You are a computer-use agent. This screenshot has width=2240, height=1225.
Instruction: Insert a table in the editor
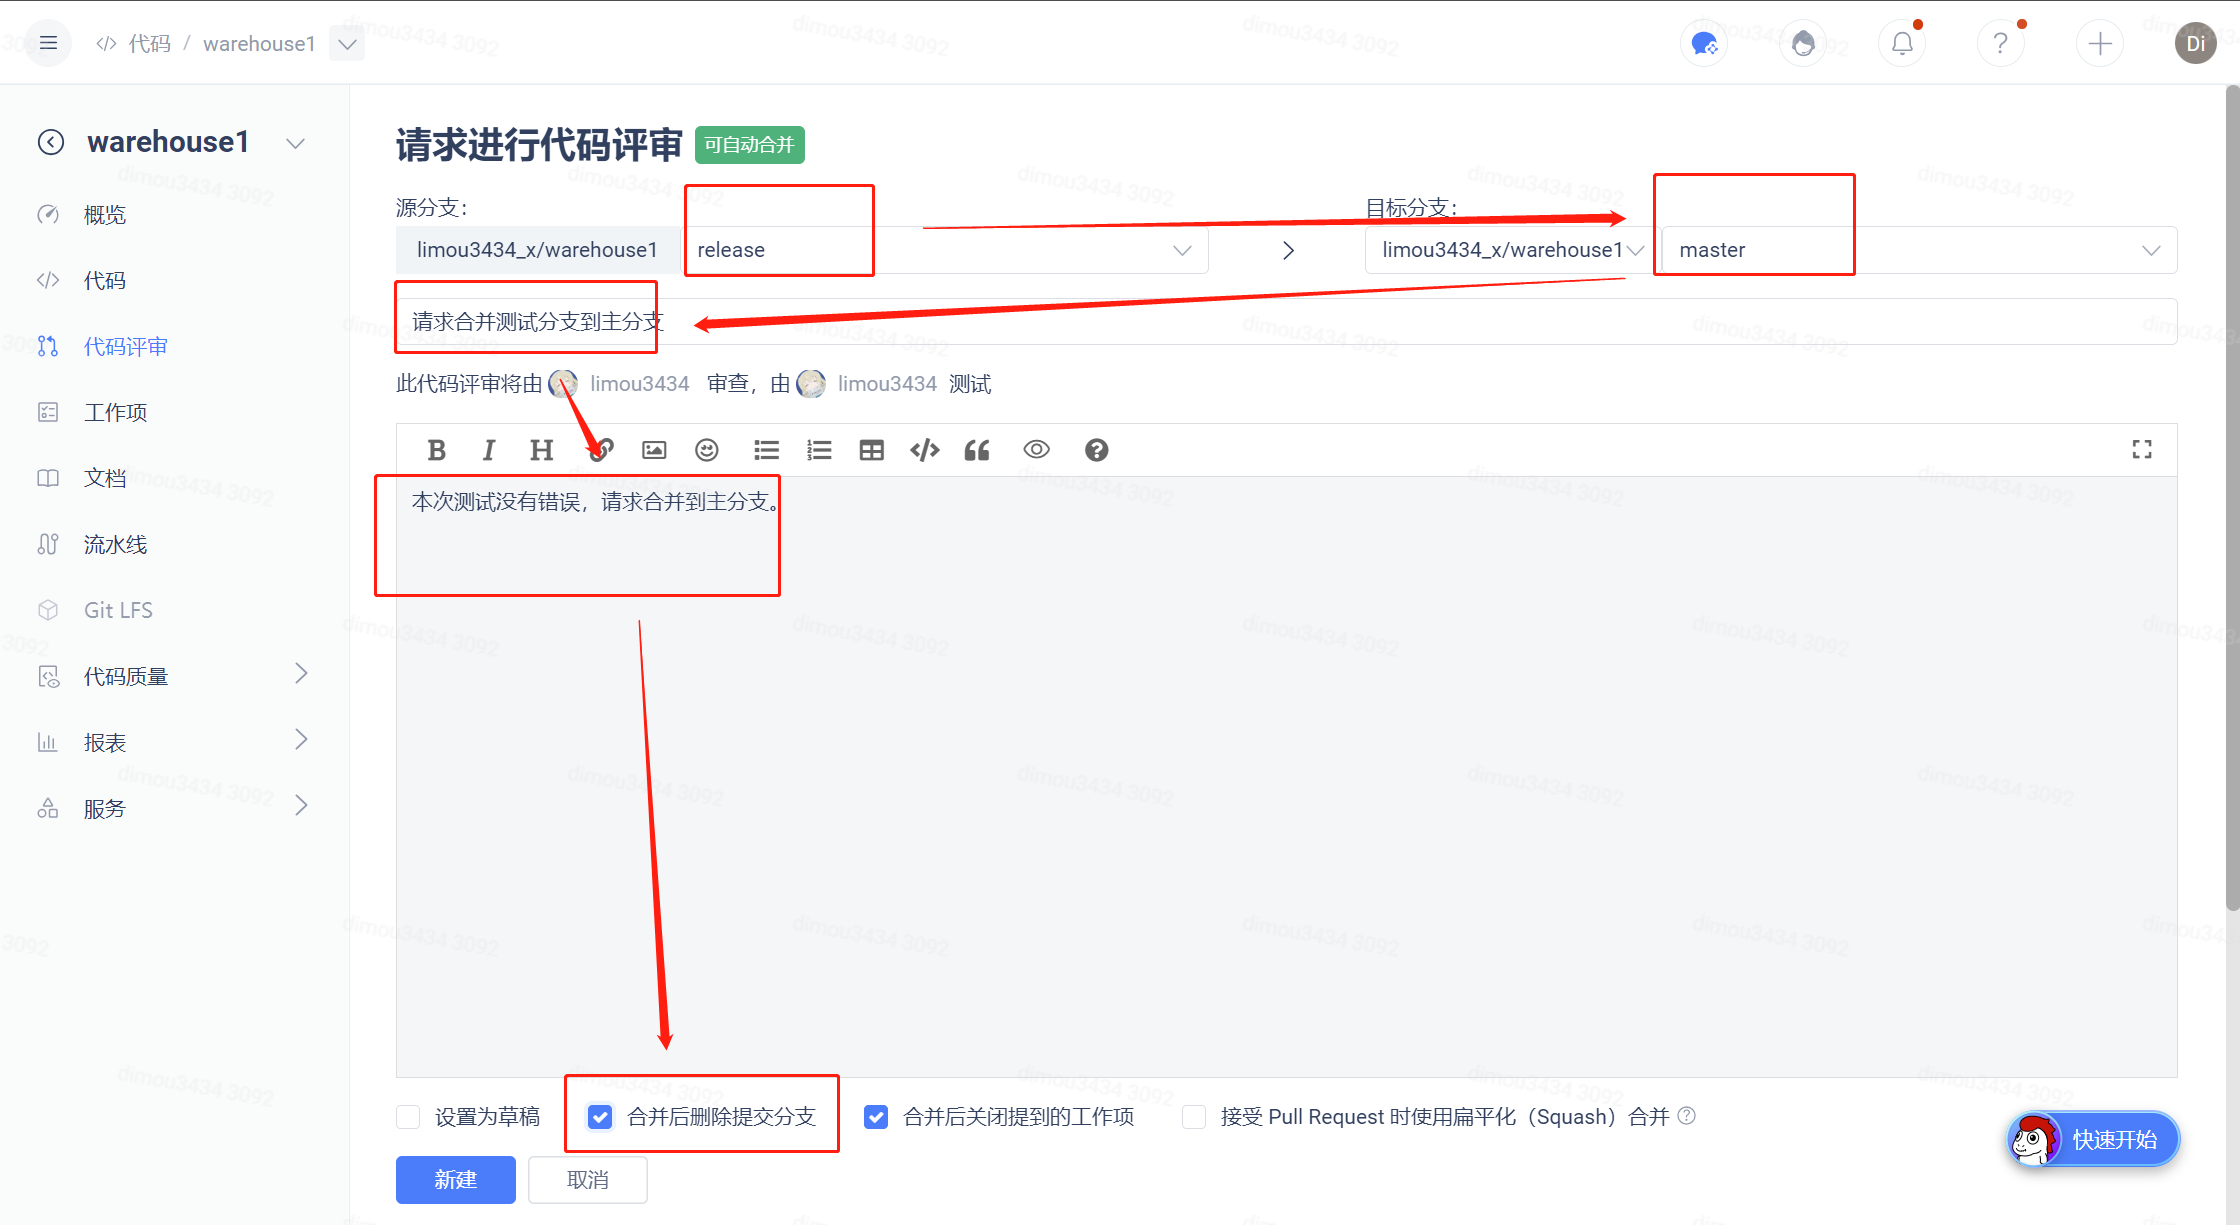871,450
